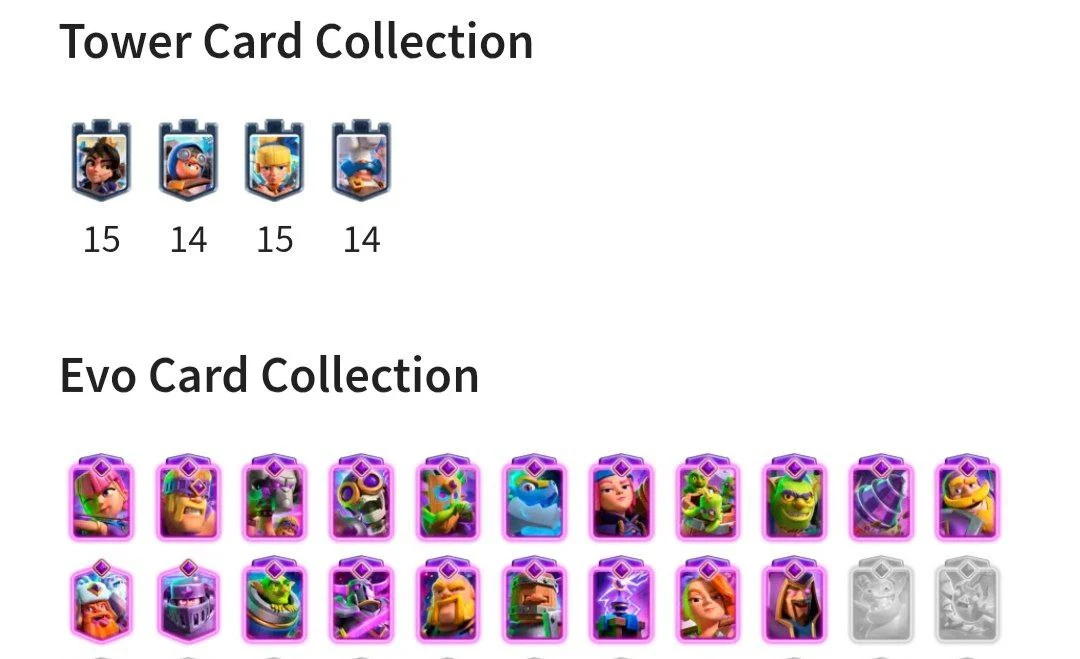Click the last greyed-out locked evo card
The height and width of the screenshot is (659, 1080).
tap(967, 600)
